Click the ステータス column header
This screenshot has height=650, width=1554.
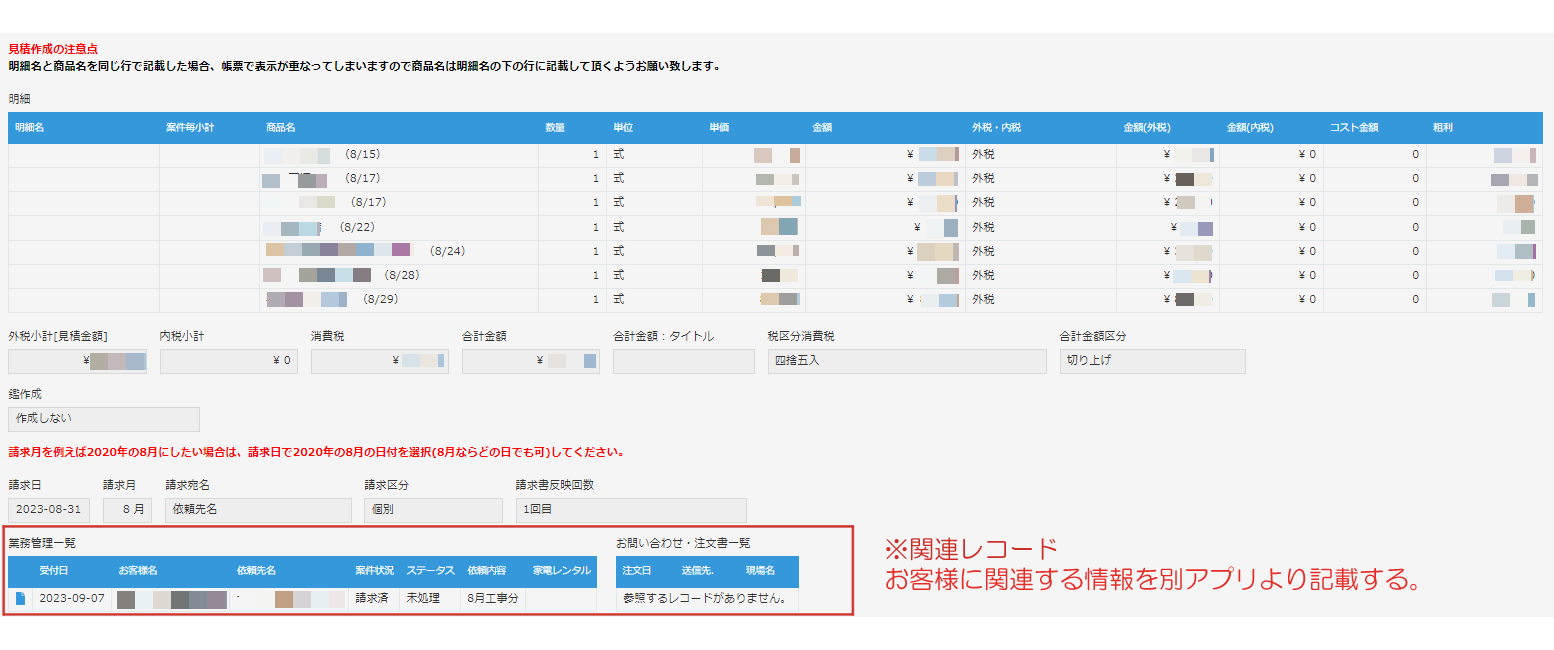(430, 570)
